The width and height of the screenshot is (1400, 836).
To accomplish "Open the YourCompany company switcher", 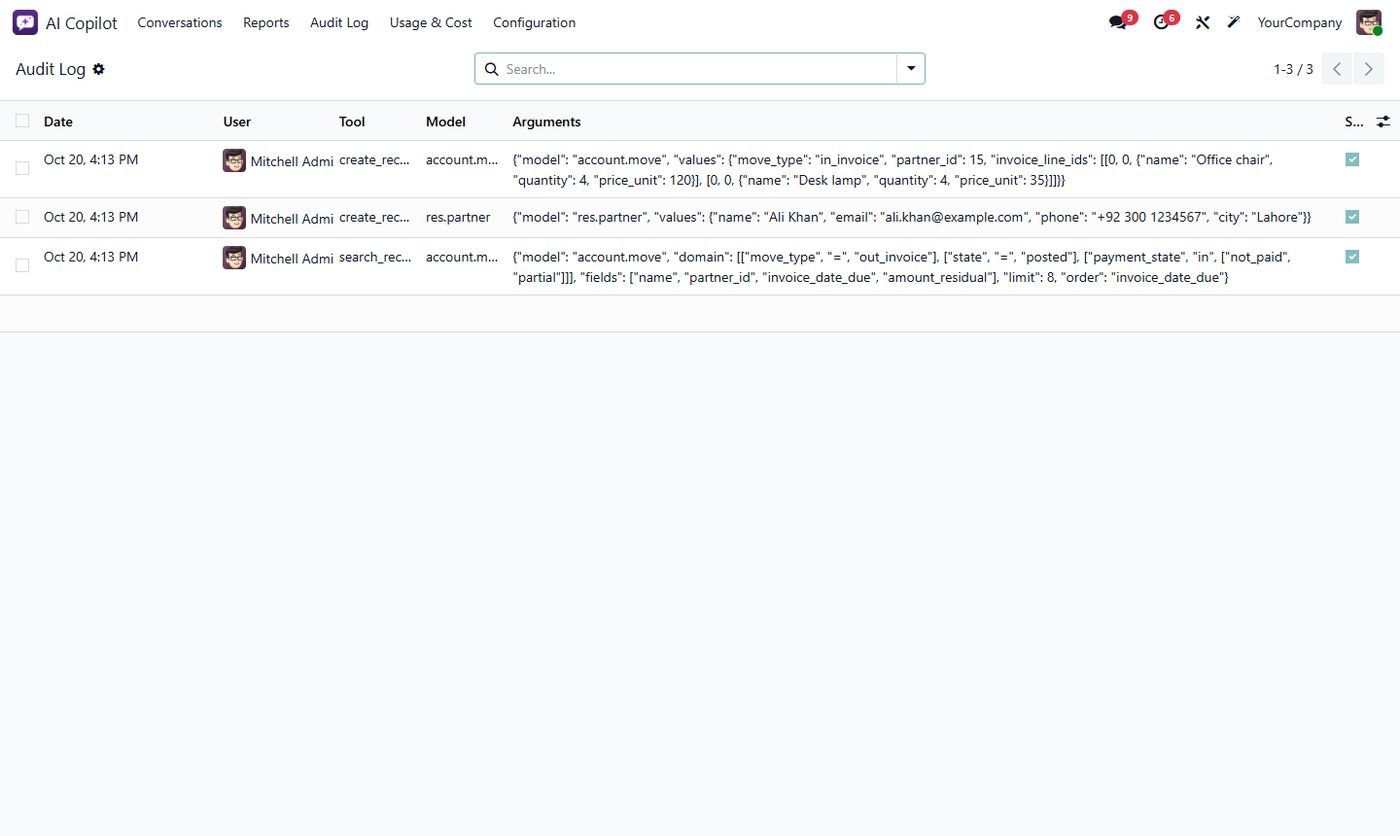I will pyautogui.click(x=1299, y=22).
